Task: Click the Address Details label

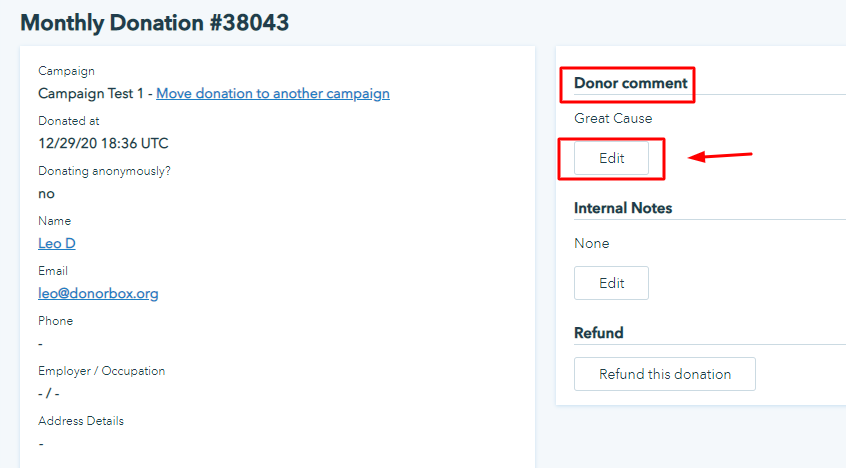Action: 81,421
